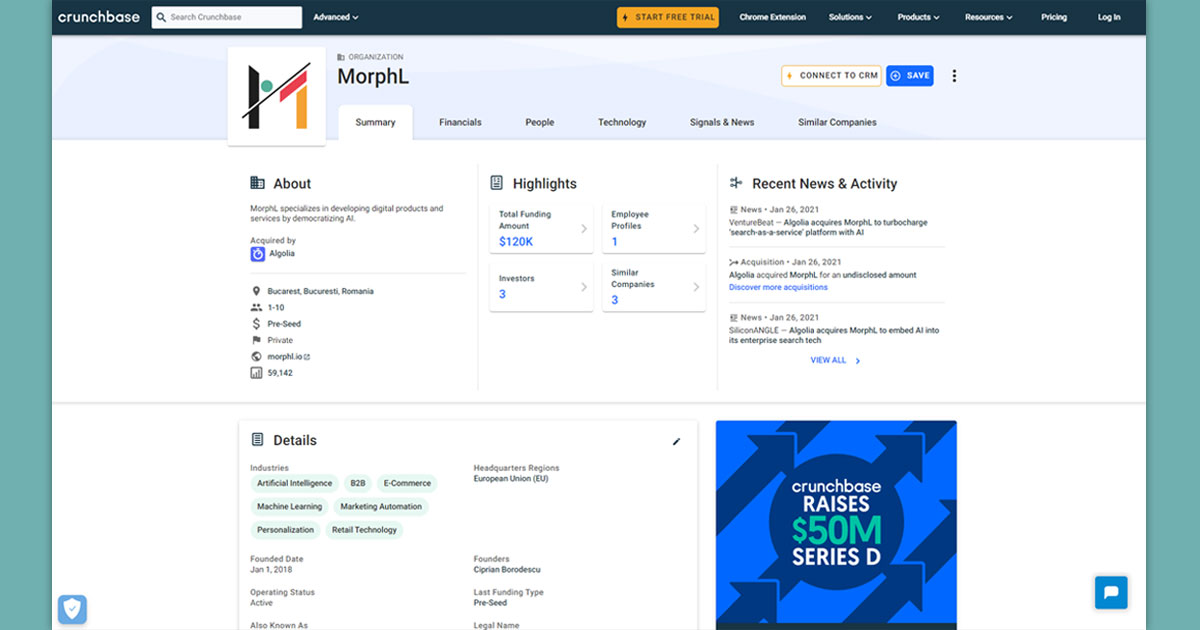Click the Highlights list icon
1200x630 pixels.
pos(496,183)
